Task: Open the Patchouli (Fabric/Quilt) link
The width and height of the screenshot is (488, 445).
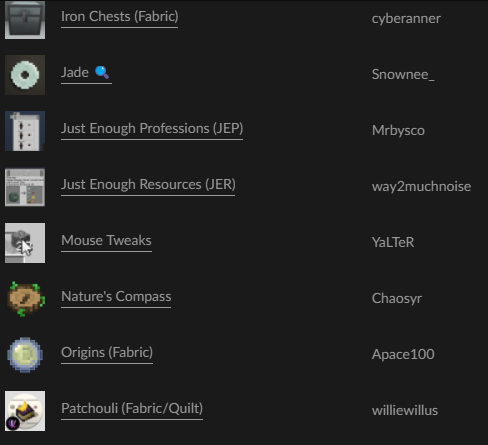Action: pyautogui.click(x=132, y=409)
